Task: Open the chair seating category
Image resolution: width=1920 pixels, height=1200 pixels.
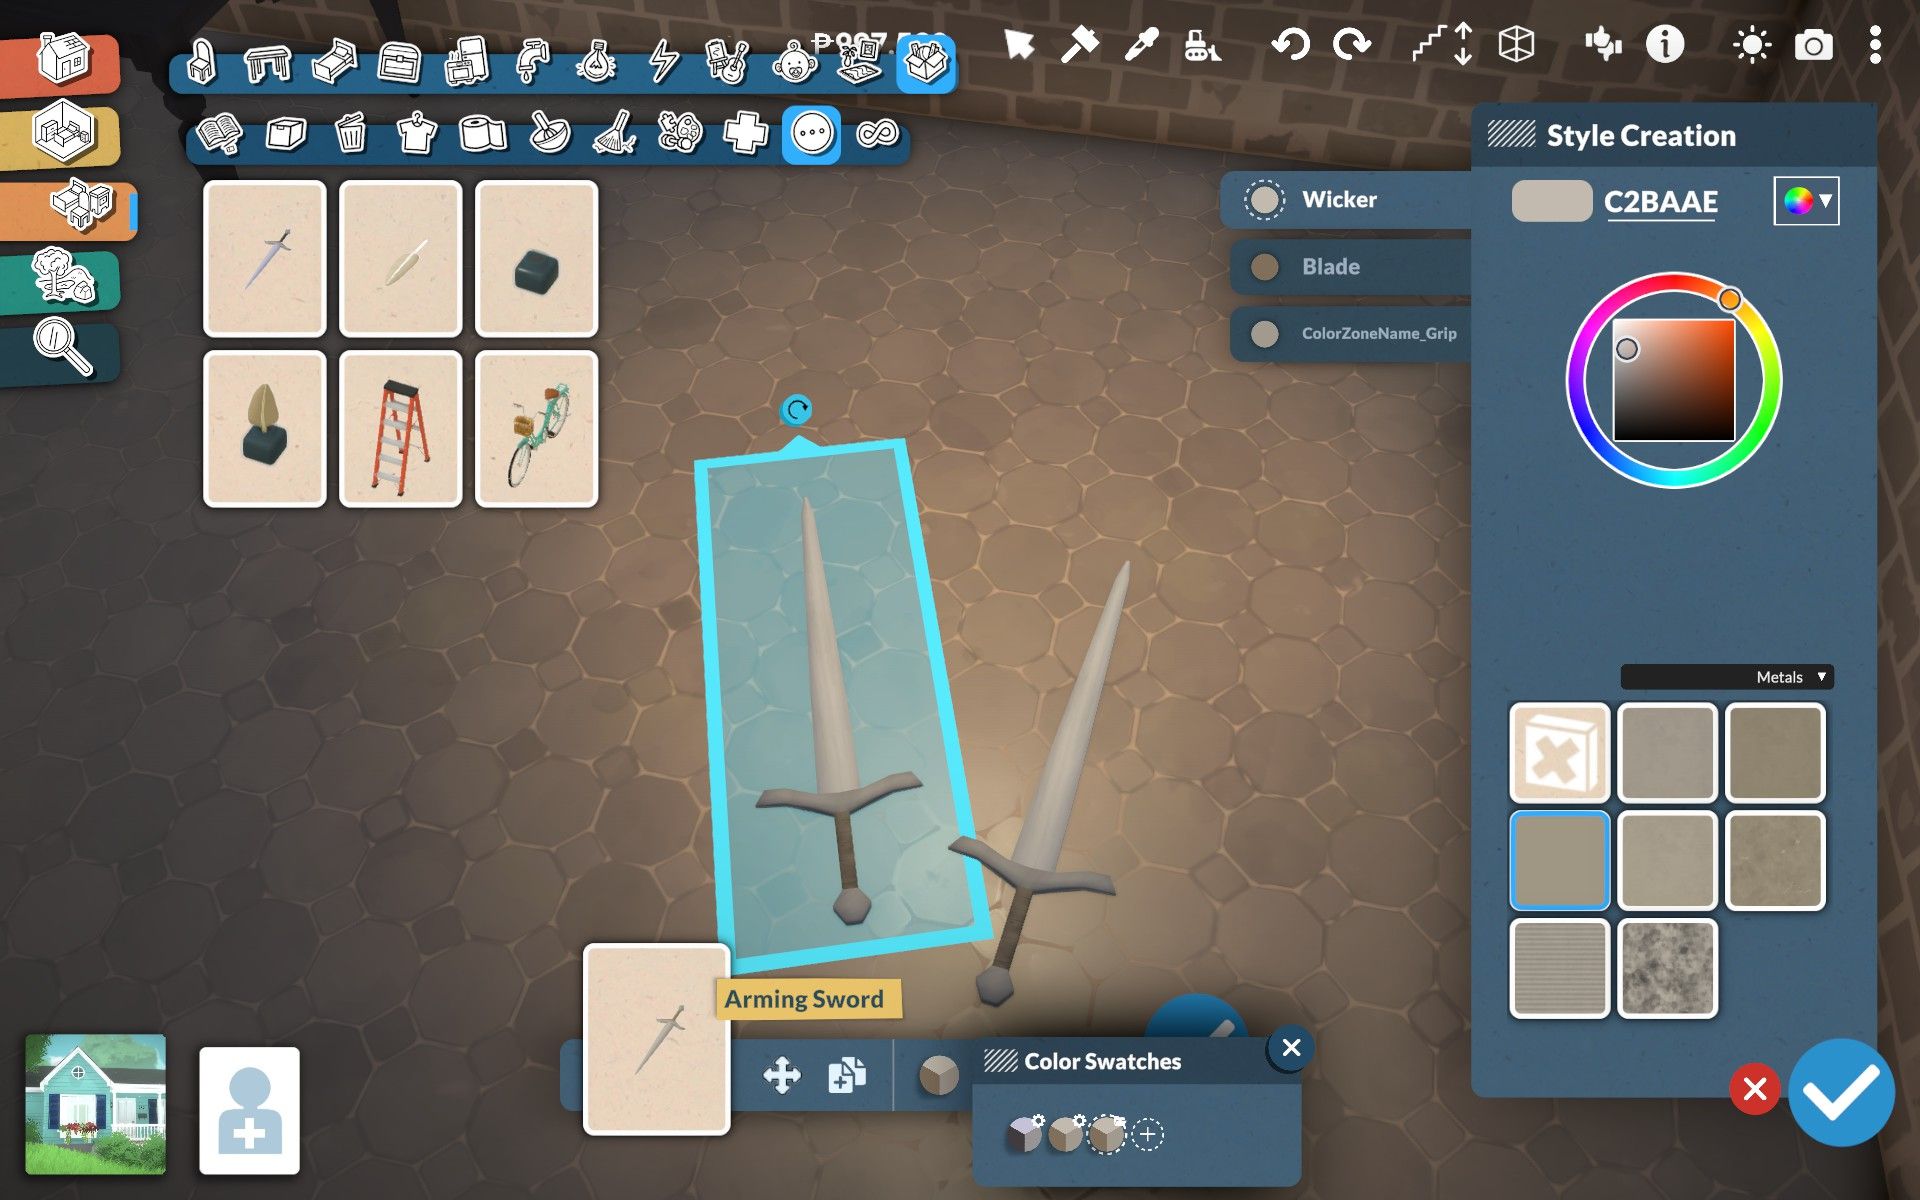Action: 202,62
